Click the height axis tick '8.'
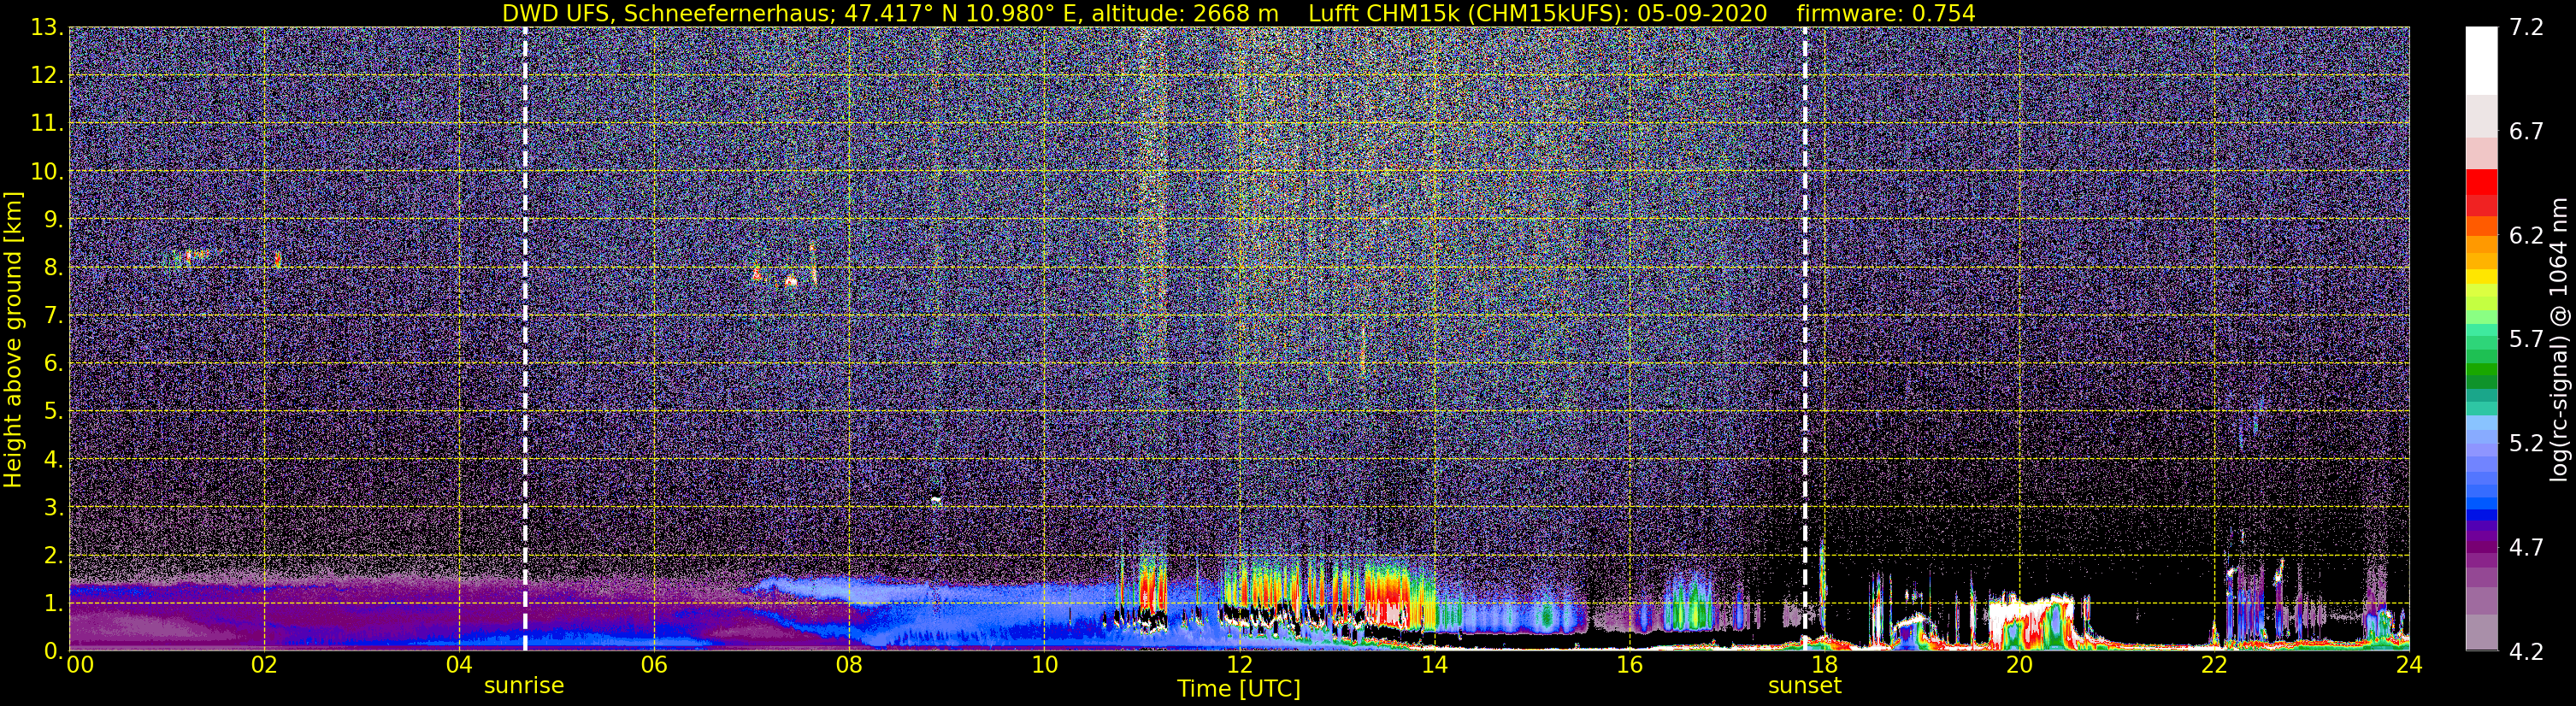Image resolution: width=2576 pixels, height=706 pixels. point(52,267)
